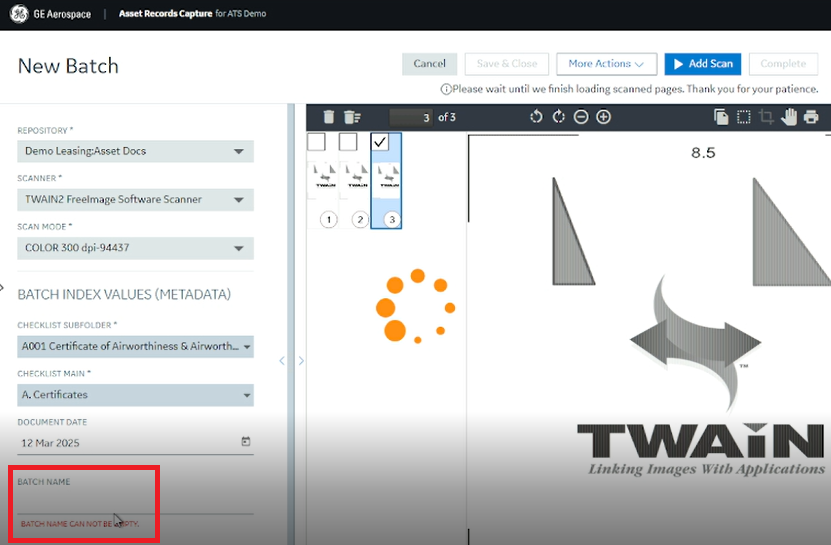Click delete all pages trash-list icon
Image resolution: width=831 pixels, height=545 pixels.
pyautogui.click(x=352, y=117)
